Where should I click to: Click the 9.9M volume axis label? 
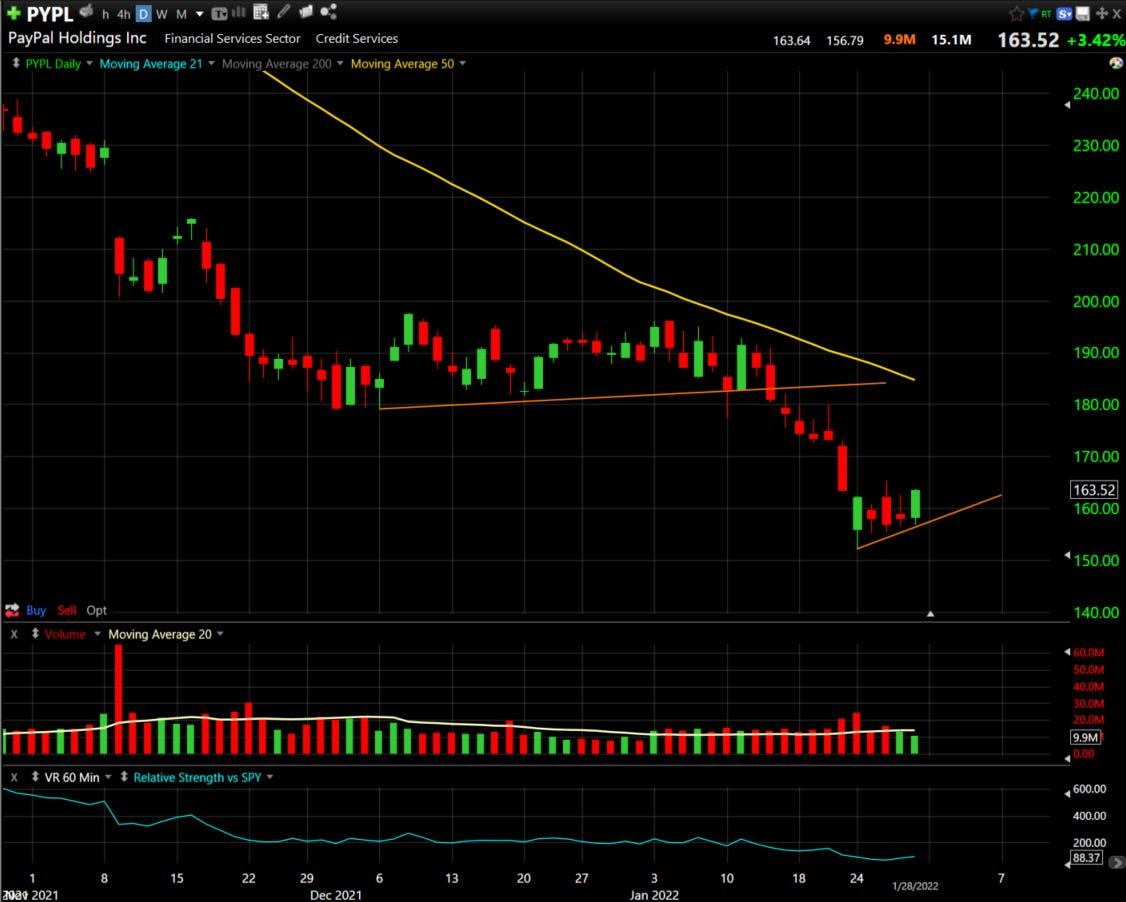tap(1084, 738)
